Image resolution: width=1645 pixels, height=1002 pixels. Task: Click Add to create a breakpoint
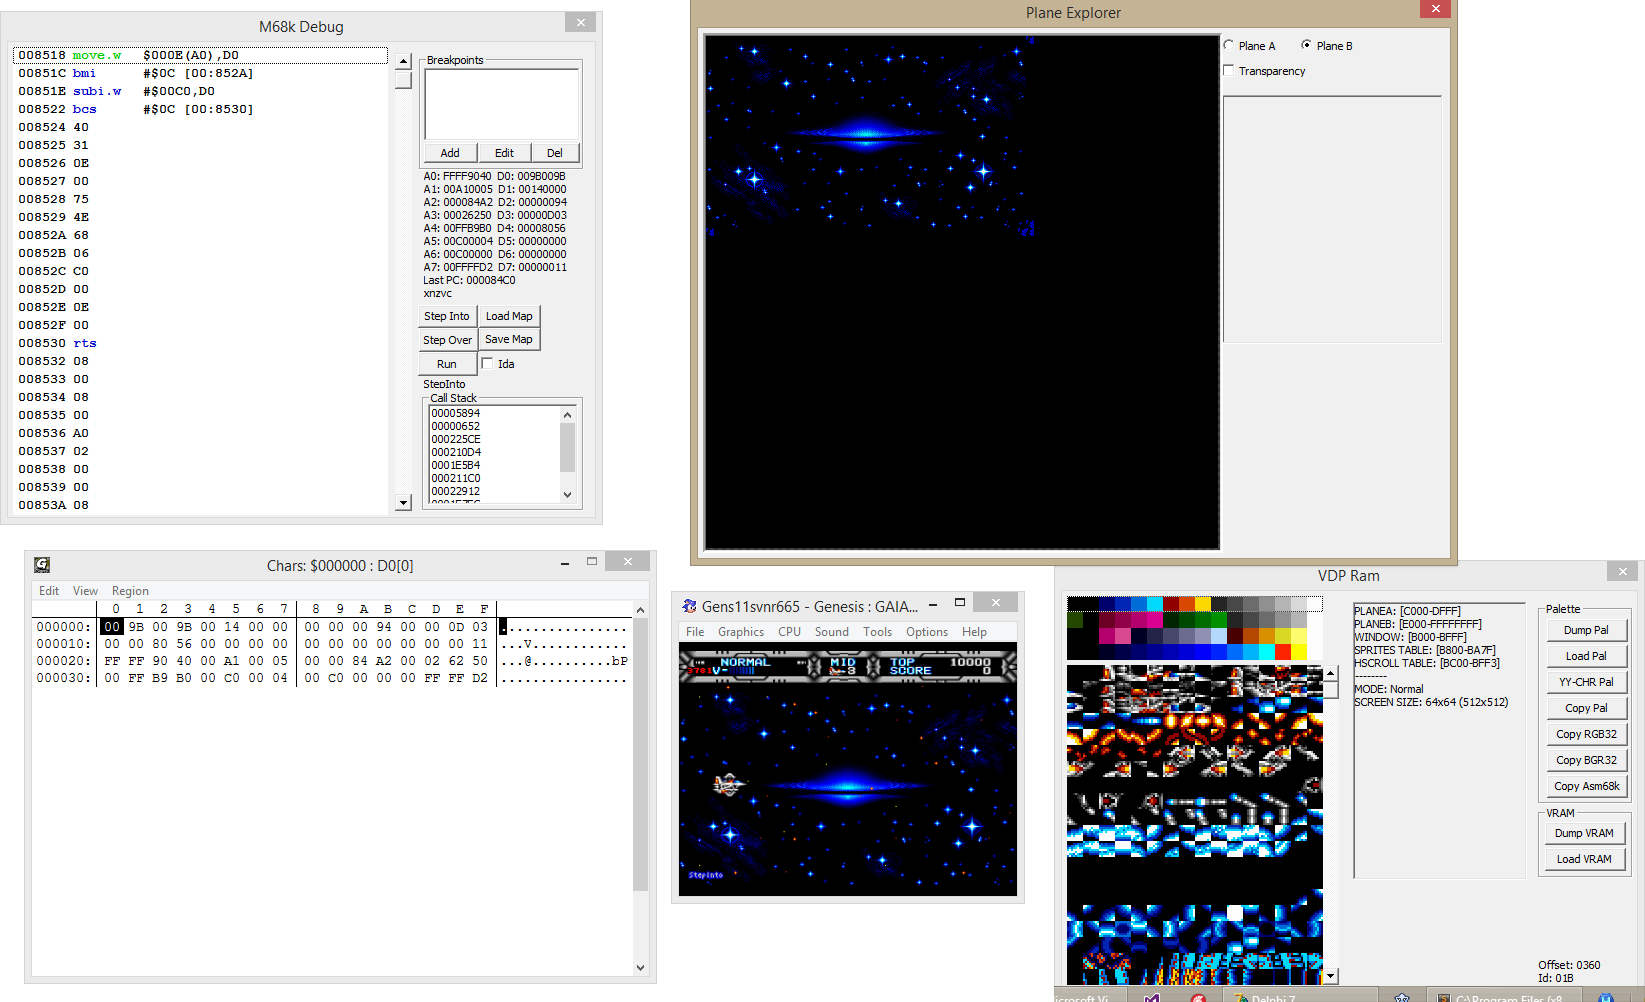[x=450, y=153]
